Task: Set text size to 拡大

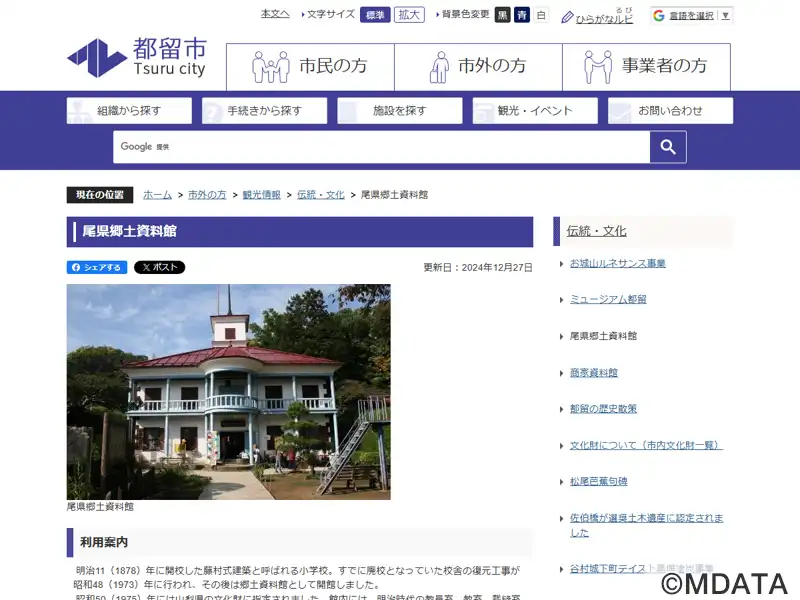Action: click(x=409, y=15)
